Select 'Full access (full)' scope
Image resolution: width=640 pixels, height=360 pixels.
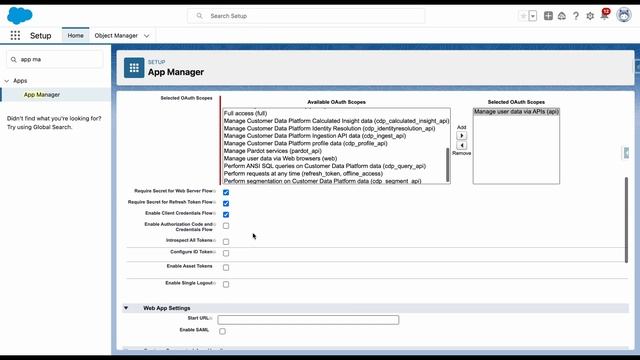click(245, 113)
